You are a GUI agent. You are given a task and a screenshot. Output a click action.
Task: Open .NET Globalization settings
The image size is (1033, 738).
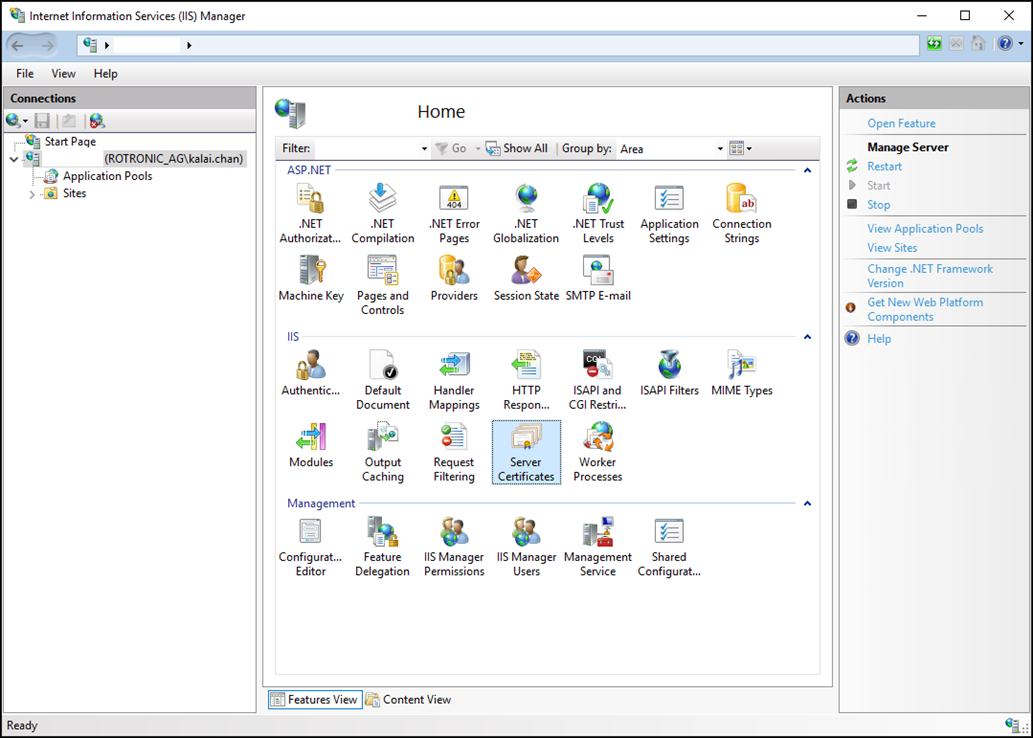[526, 213]
